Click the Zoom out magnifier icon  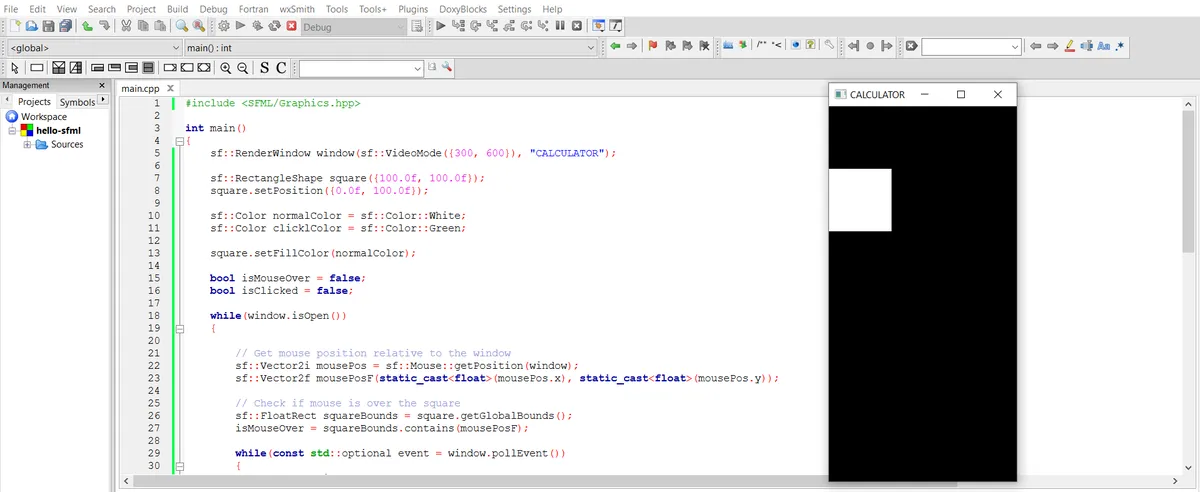point(242,68)
